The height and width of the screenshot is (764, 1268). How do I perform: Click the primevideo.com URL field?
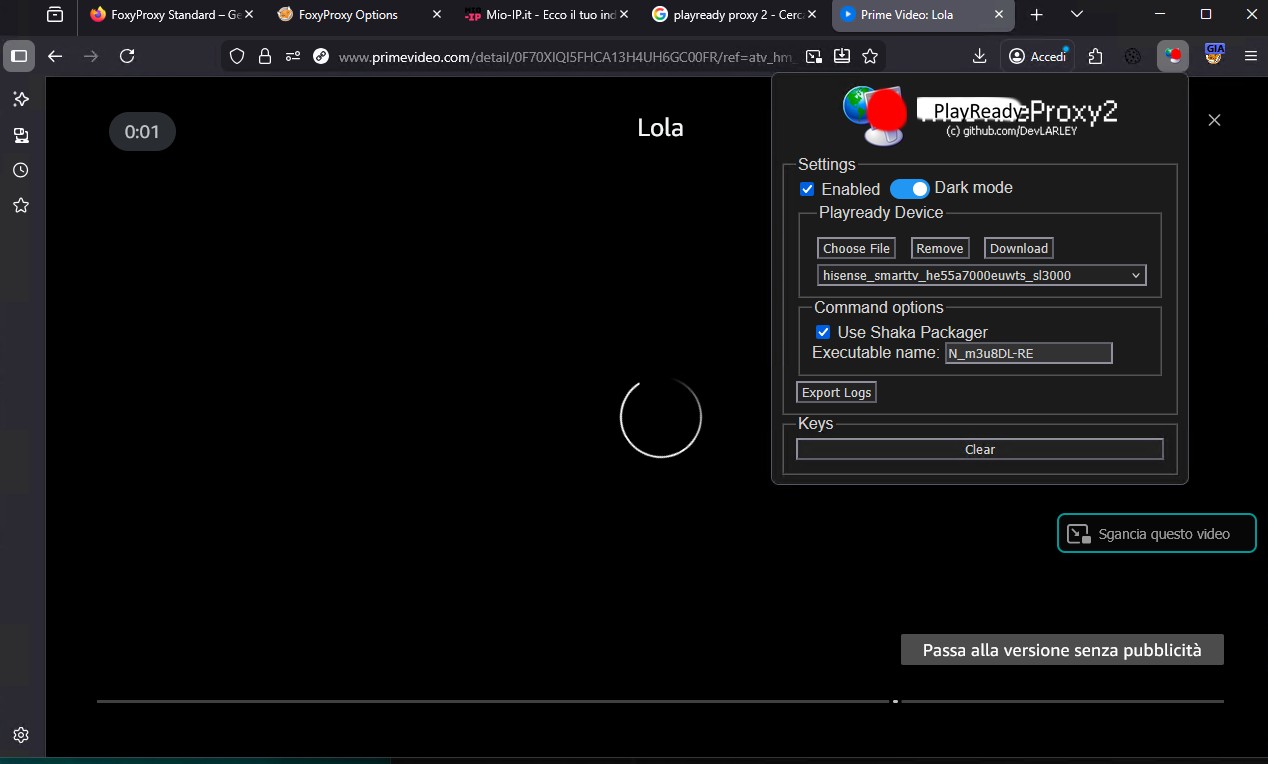click(x=567, y=57)
